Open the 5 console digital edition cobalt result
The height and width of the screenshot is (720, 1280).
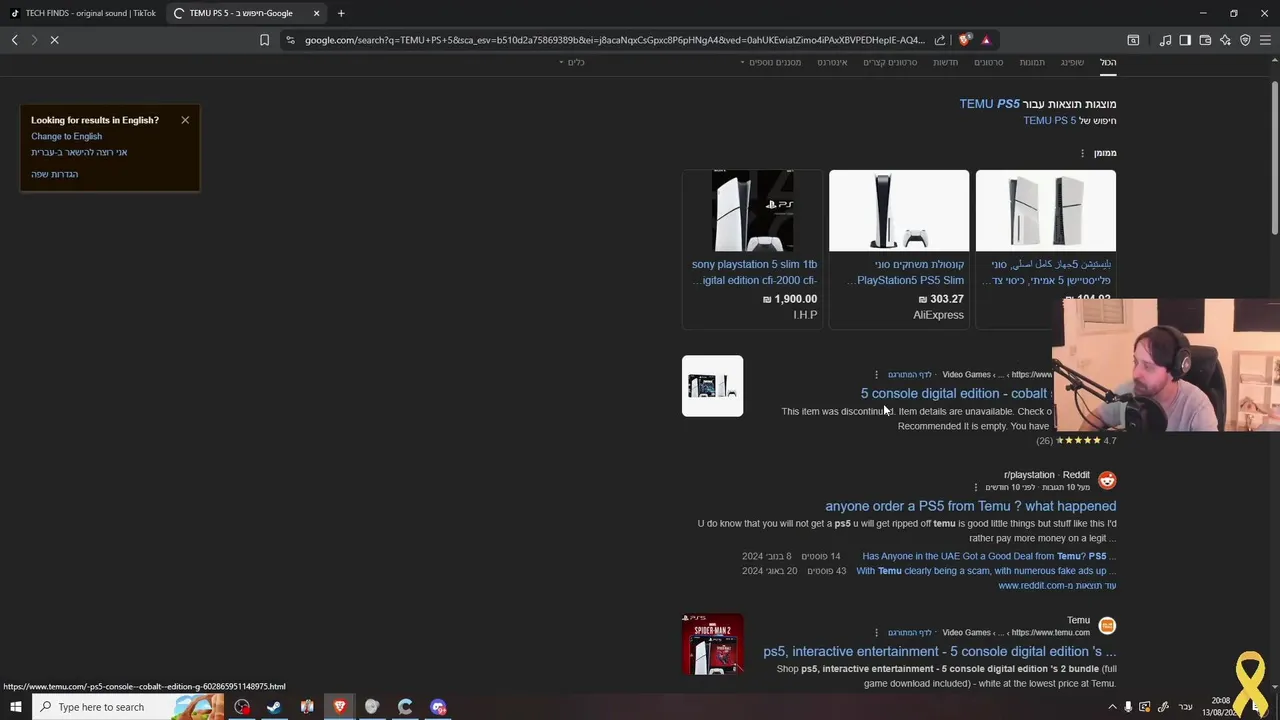pyautogui.click(x=954, y=393)
